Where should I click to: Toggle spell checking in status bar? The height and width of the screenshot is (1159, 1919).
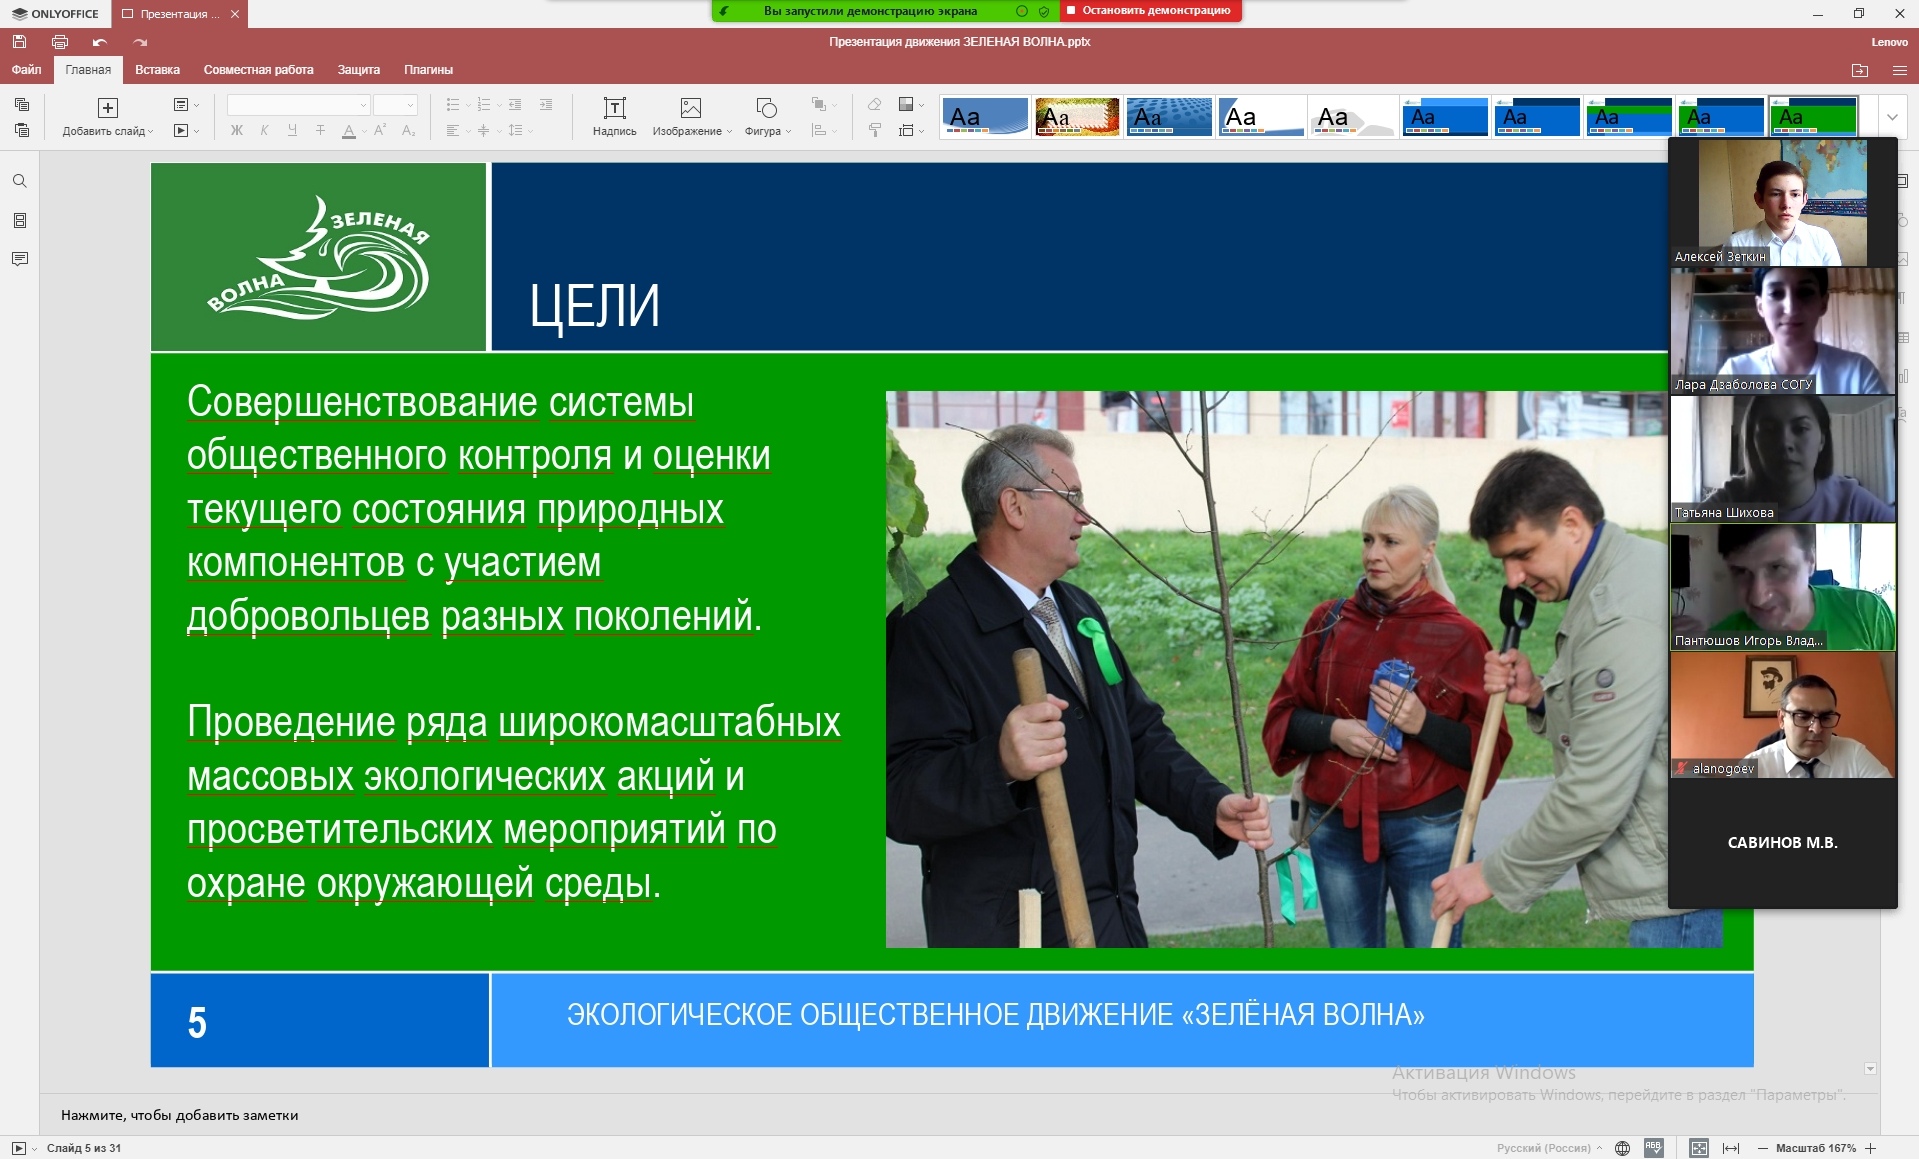(x=1654, y=1148)
